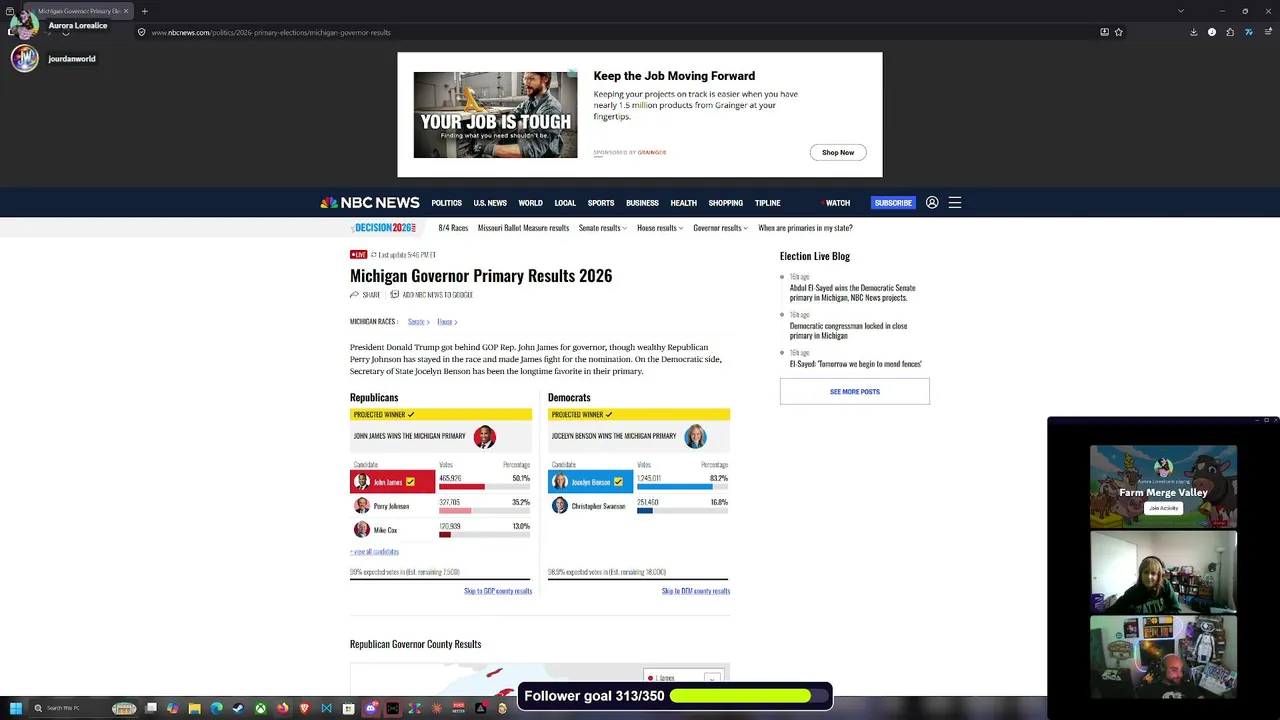Open Missouri Ballot Measure results link
The height and width of the screenshot is (720, 1280).
pos(523,228)
